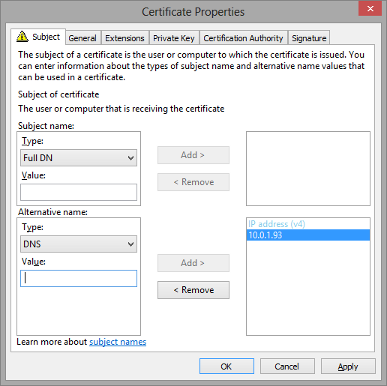Click the Subject name Value field
This screenshot has width=387, height=386.
[78, 192]
